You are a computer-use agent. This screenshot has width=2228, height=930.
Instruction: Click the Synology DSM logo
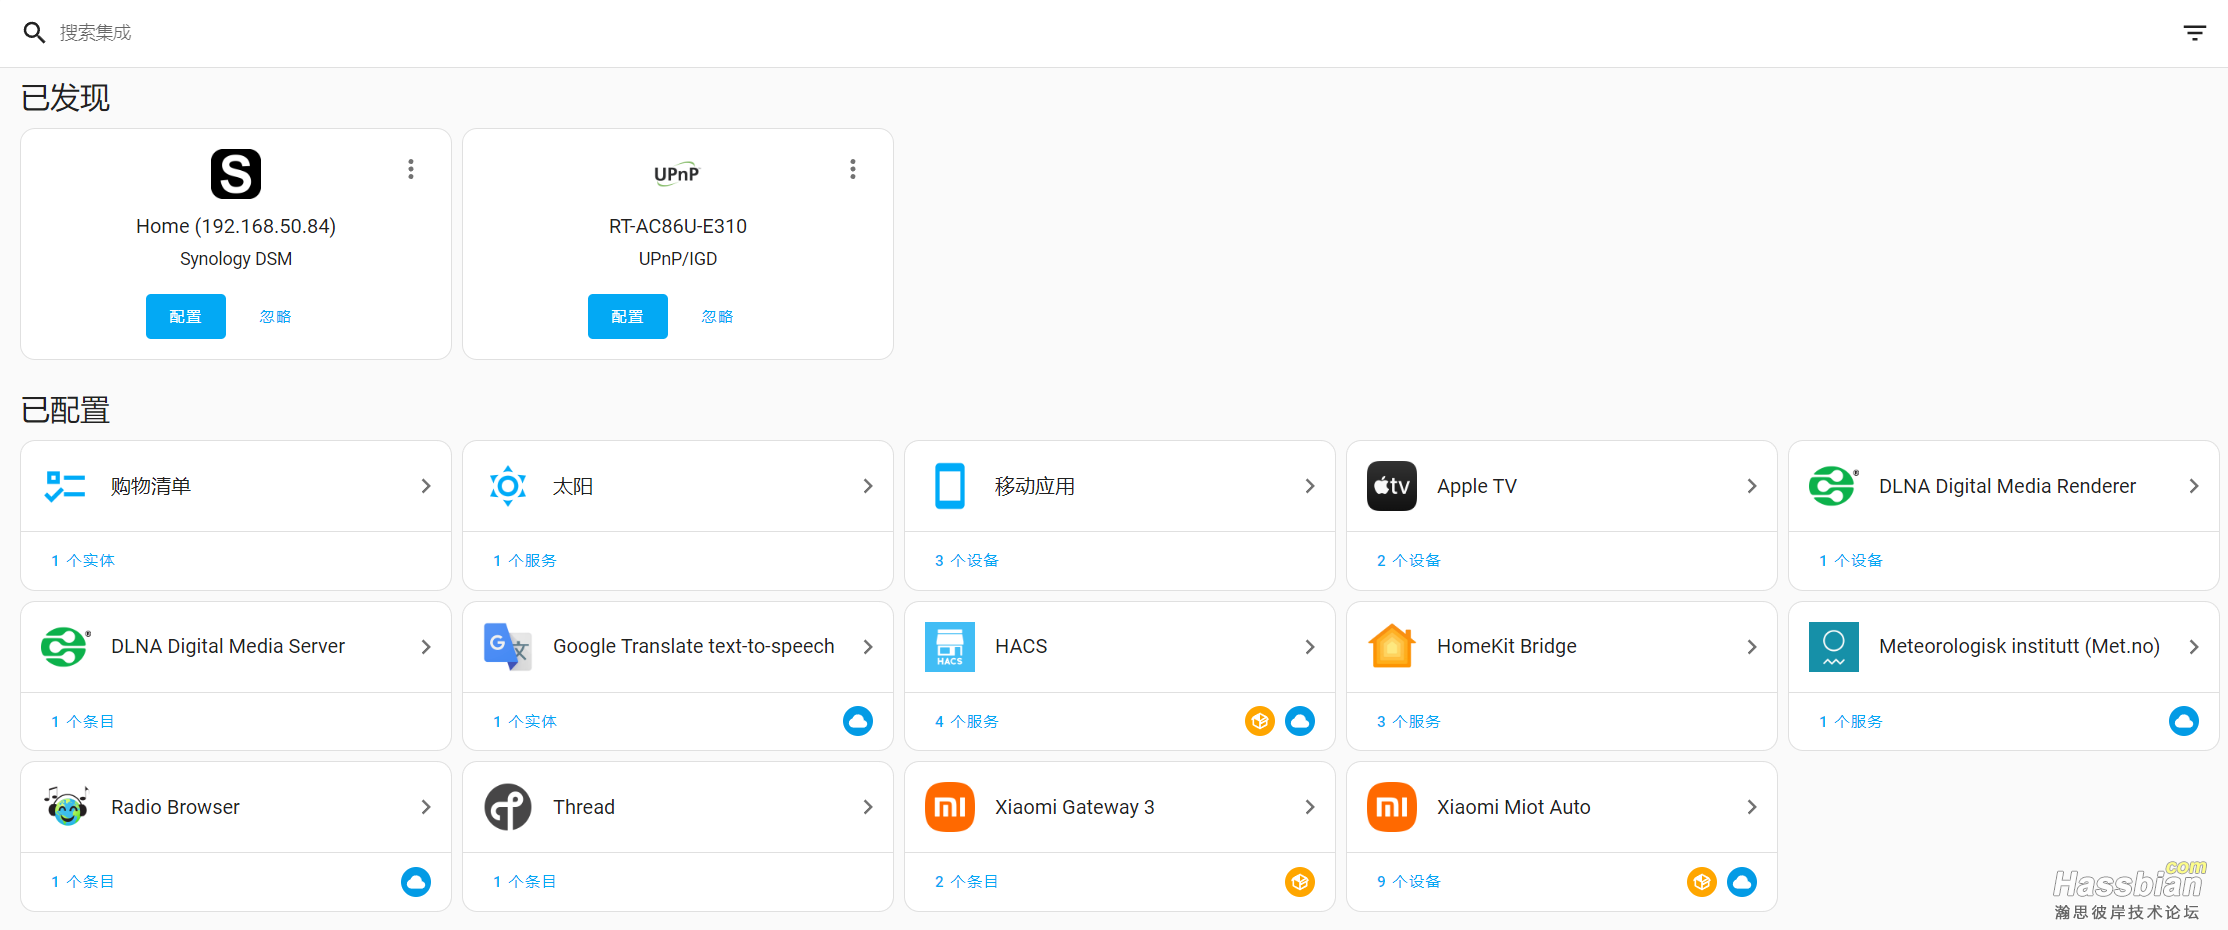tap(236, 174)
